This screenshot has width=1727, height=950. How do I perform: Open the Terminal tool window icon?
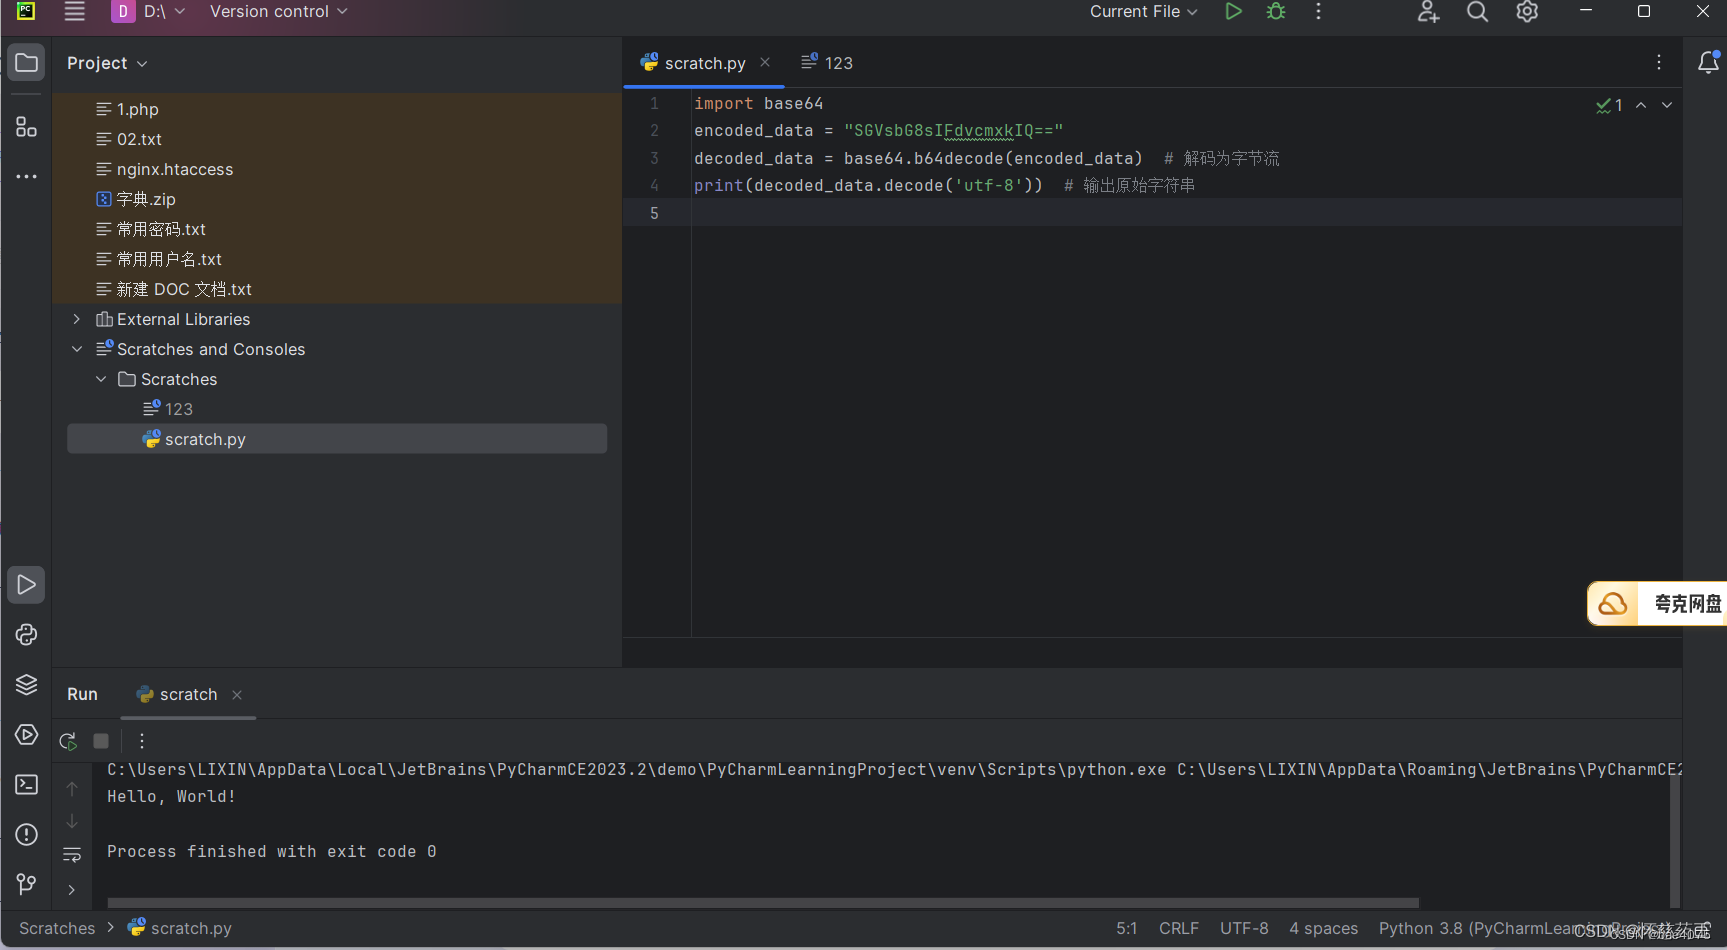coord(26,784)
